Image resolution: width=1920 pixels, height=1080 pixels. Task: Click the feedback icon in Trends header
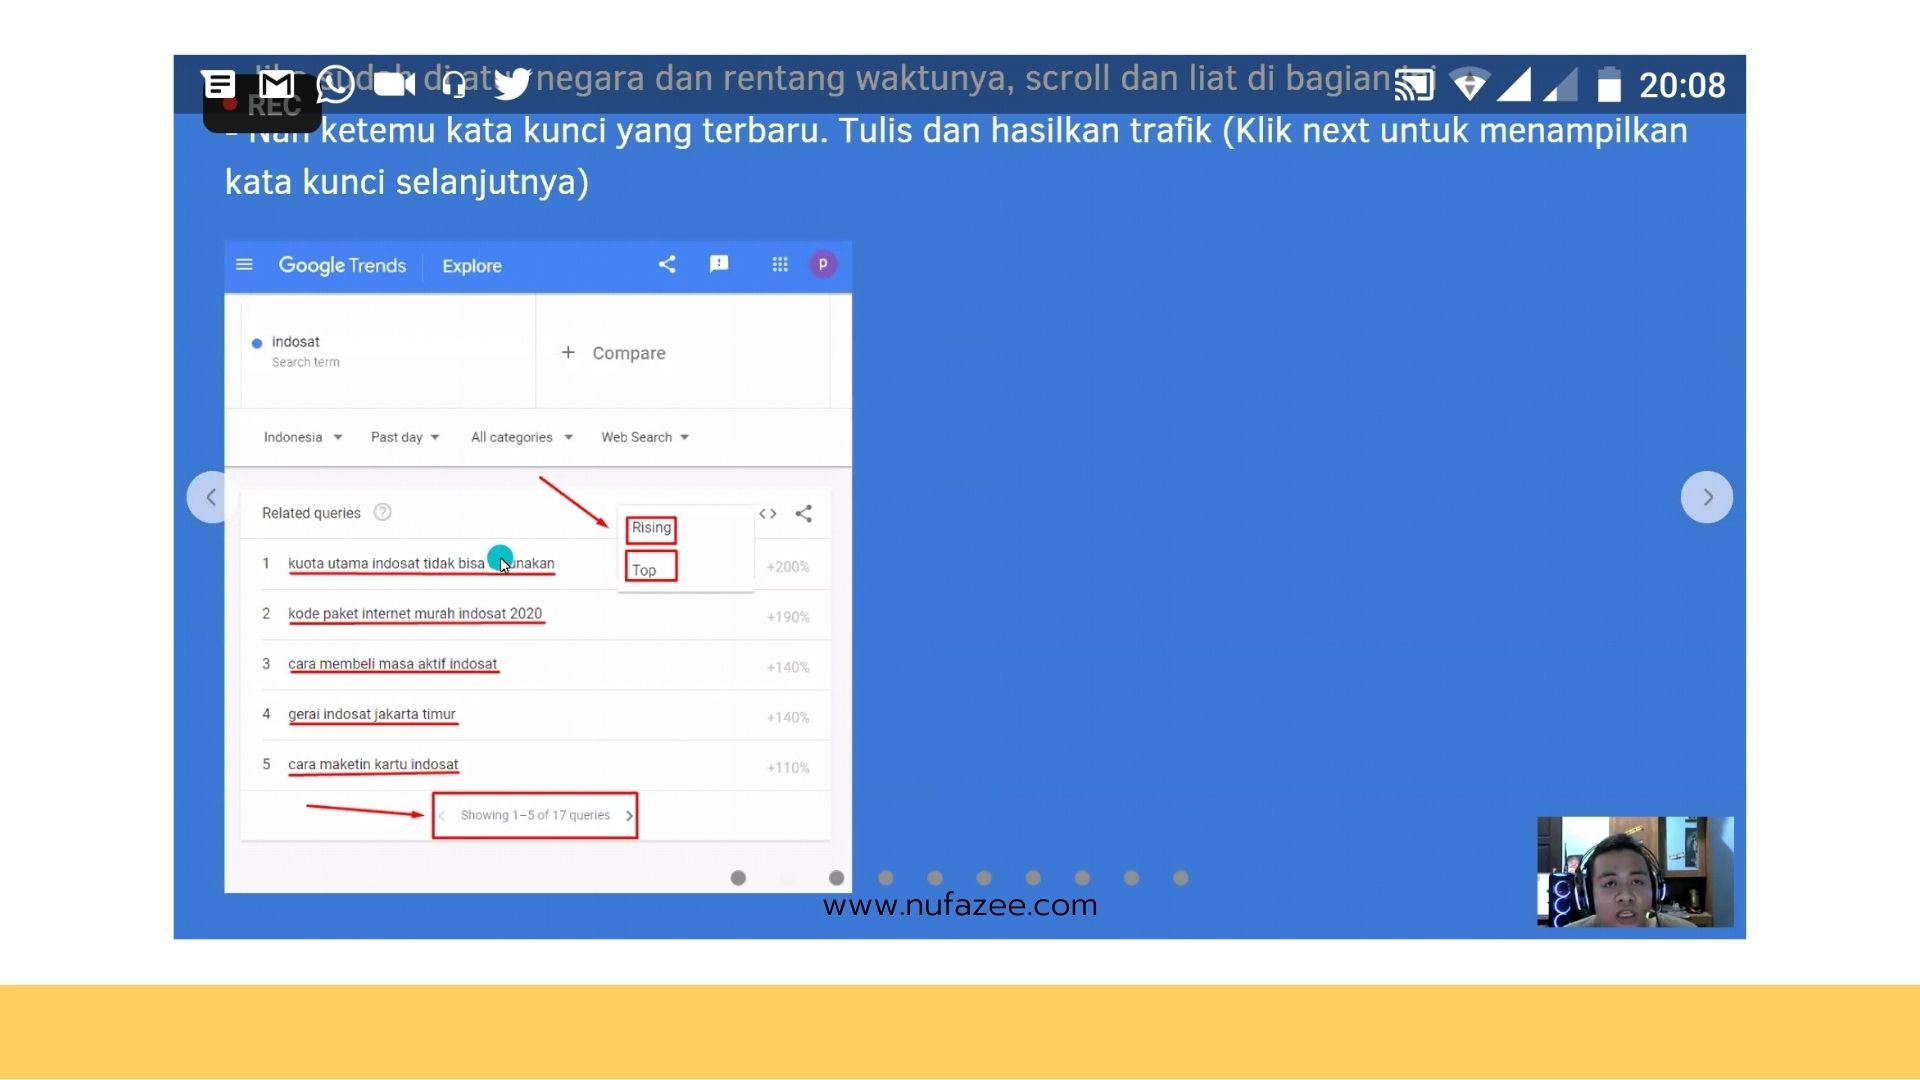pyautogui.click(x=719, y=264)
